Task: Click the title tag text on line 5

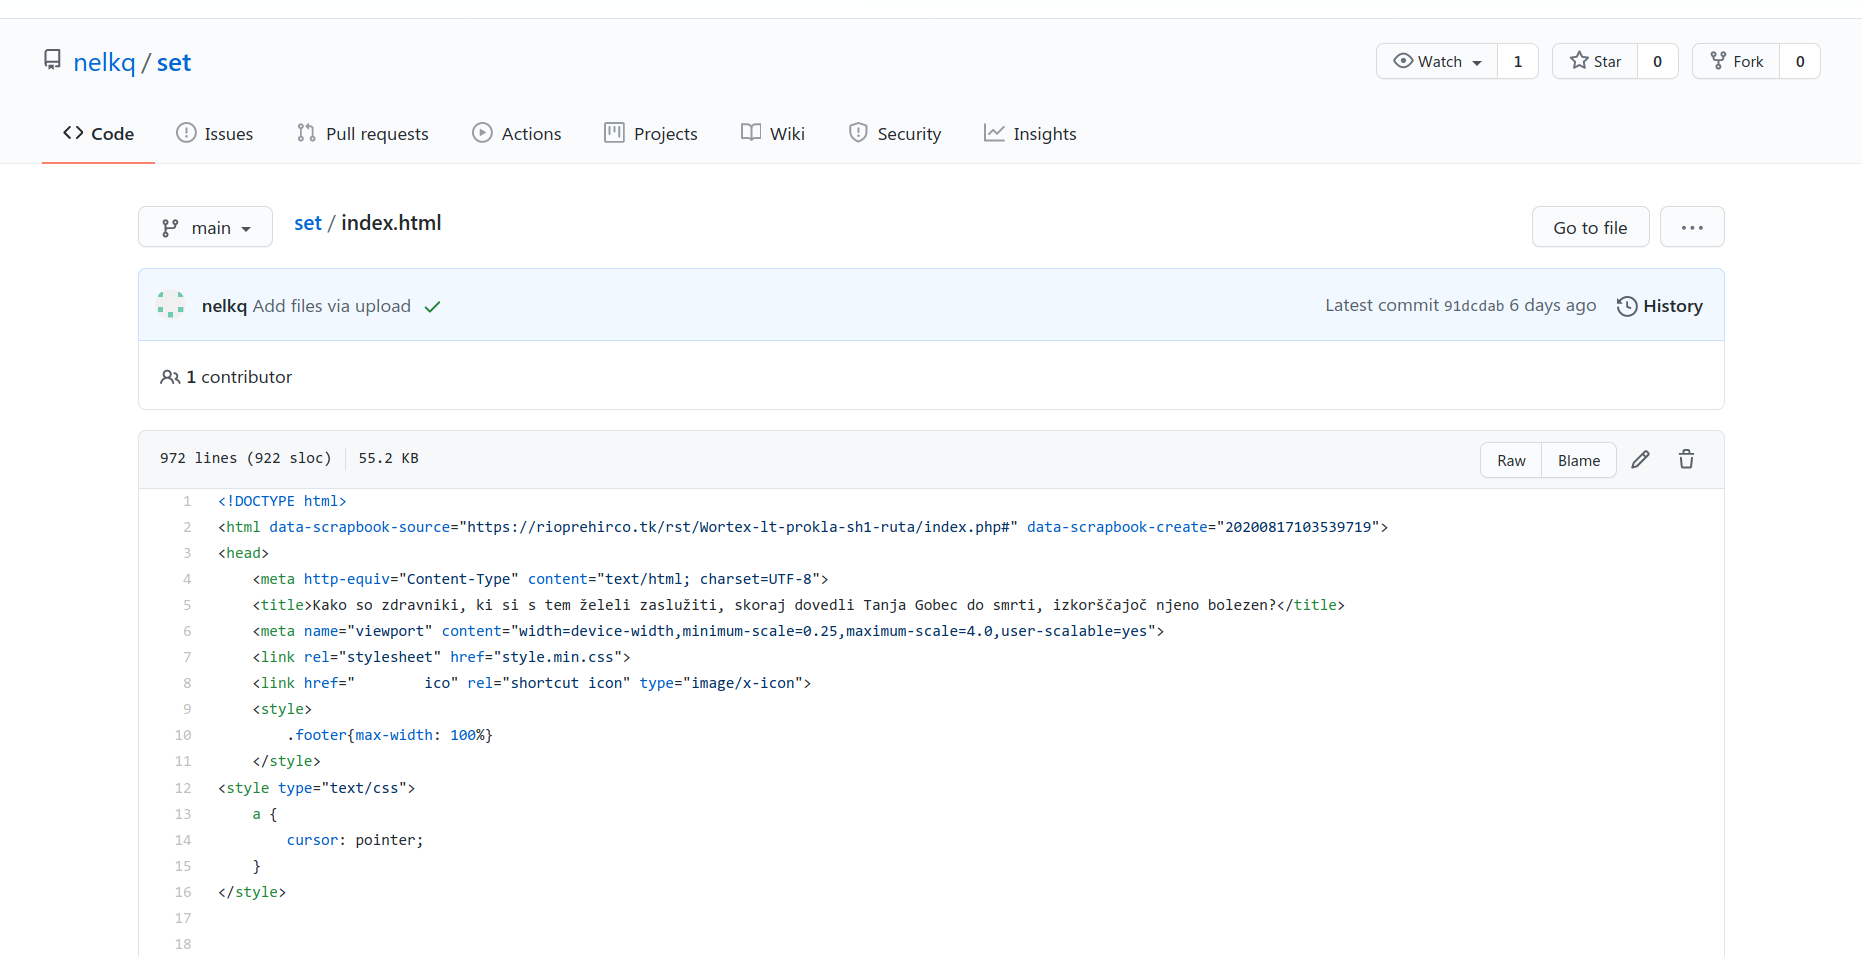Action: [x=798, y=605]
